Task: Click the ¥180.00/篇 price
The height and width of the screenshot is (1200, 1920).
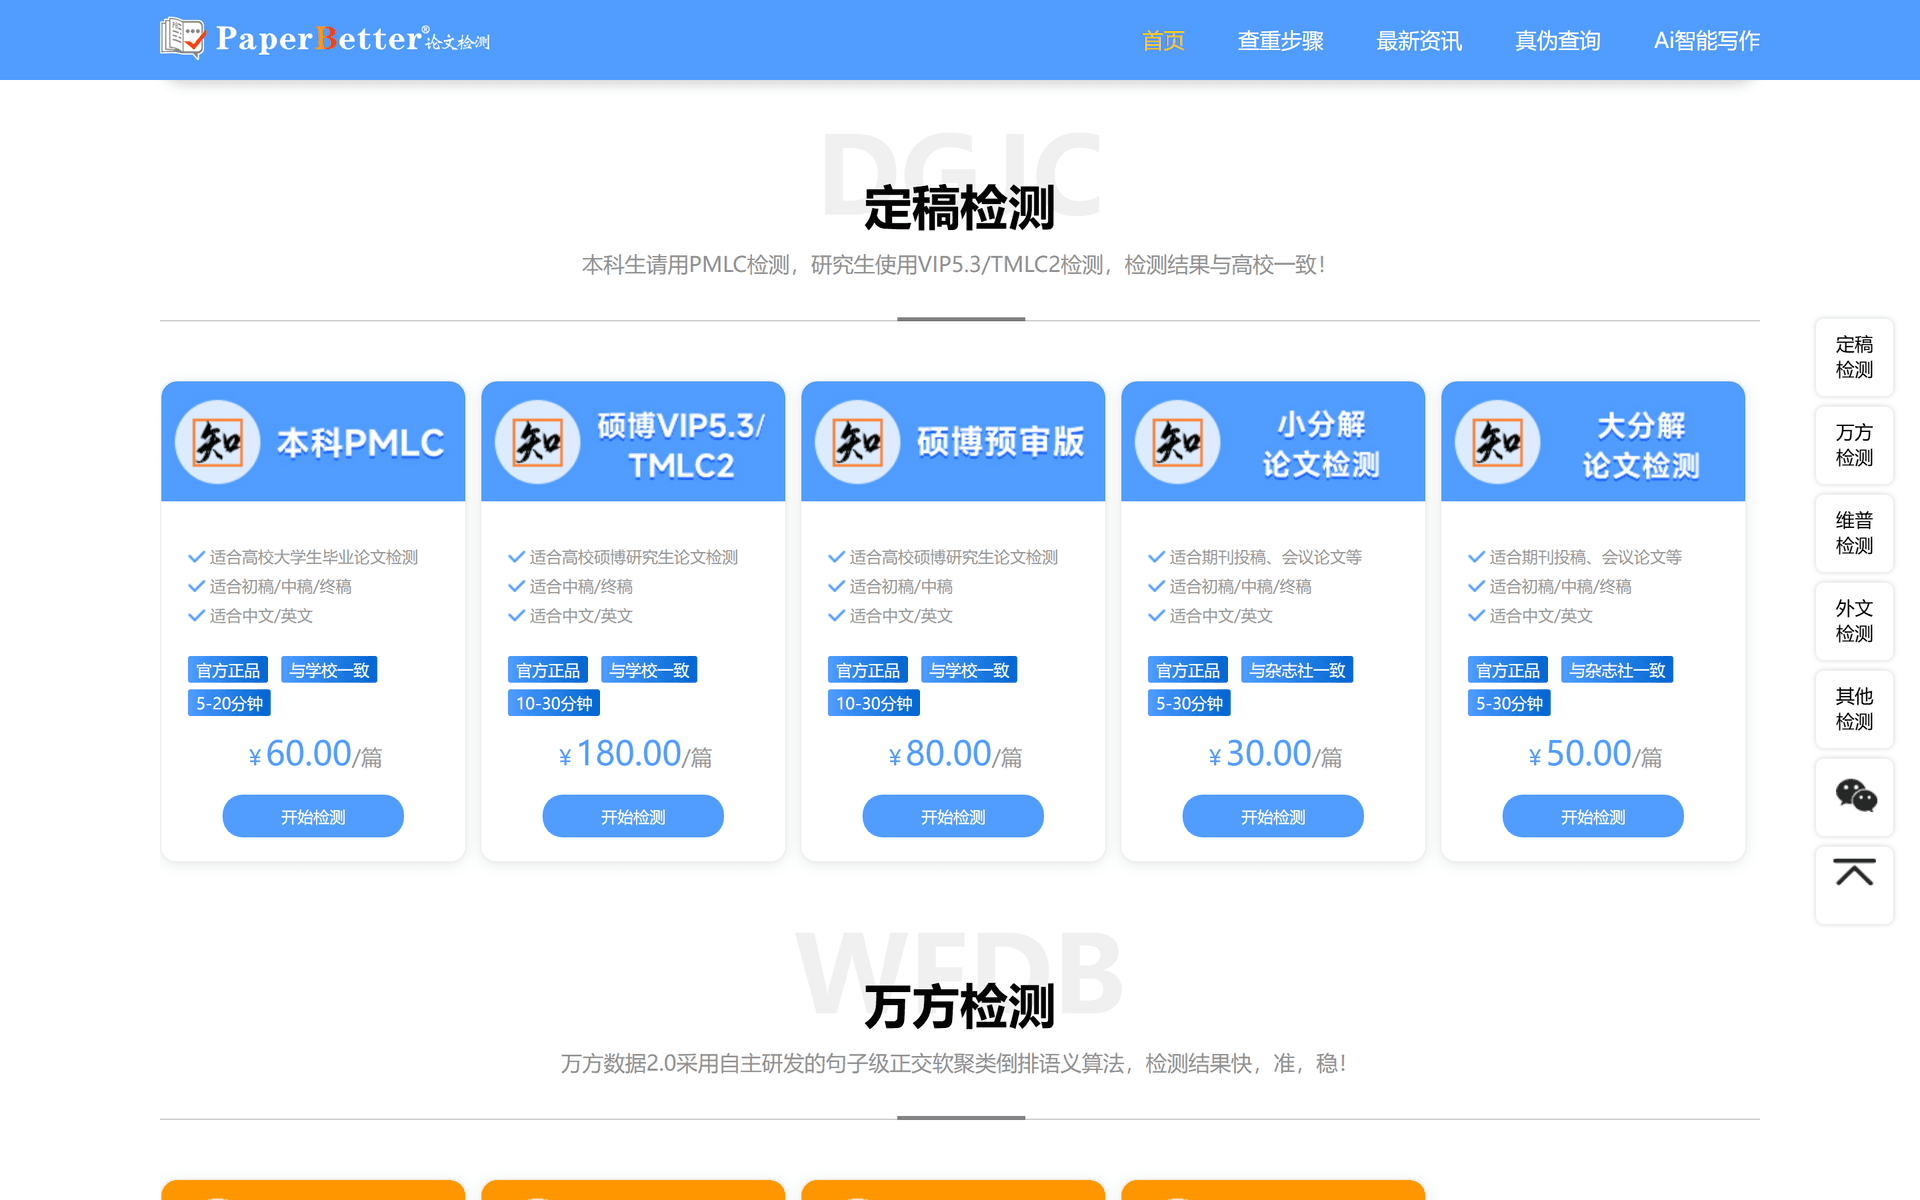Action: pyautogui.click(x=635, y=754)
